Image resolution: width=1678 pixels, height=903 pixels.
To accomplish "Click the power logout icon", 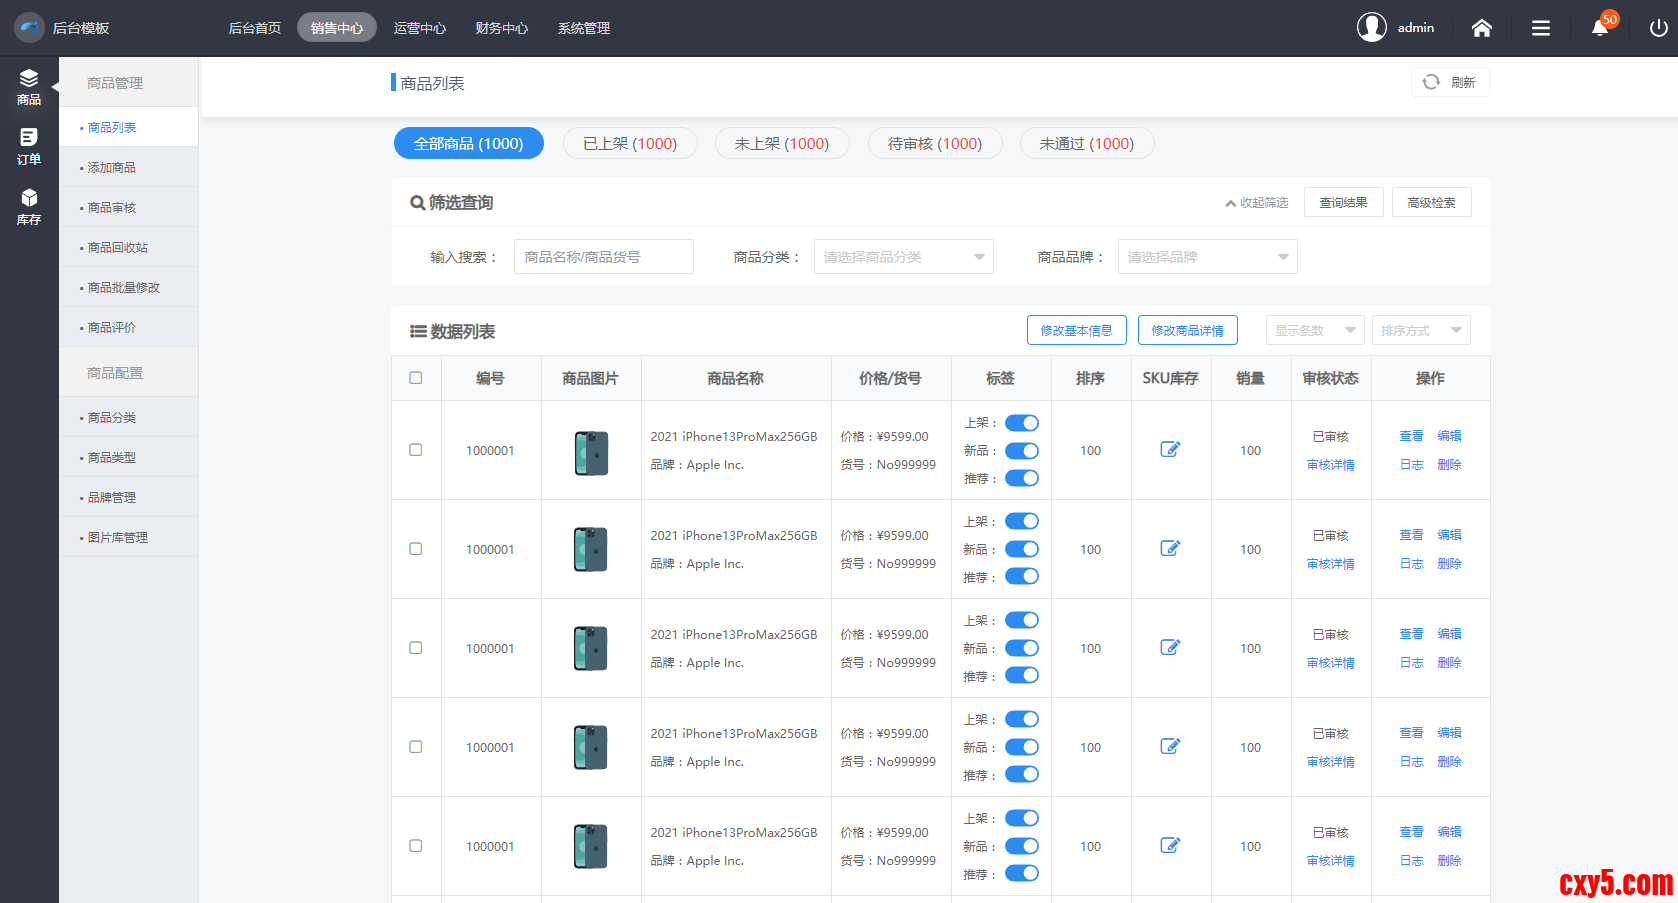I will click(x=1658, y=28).
